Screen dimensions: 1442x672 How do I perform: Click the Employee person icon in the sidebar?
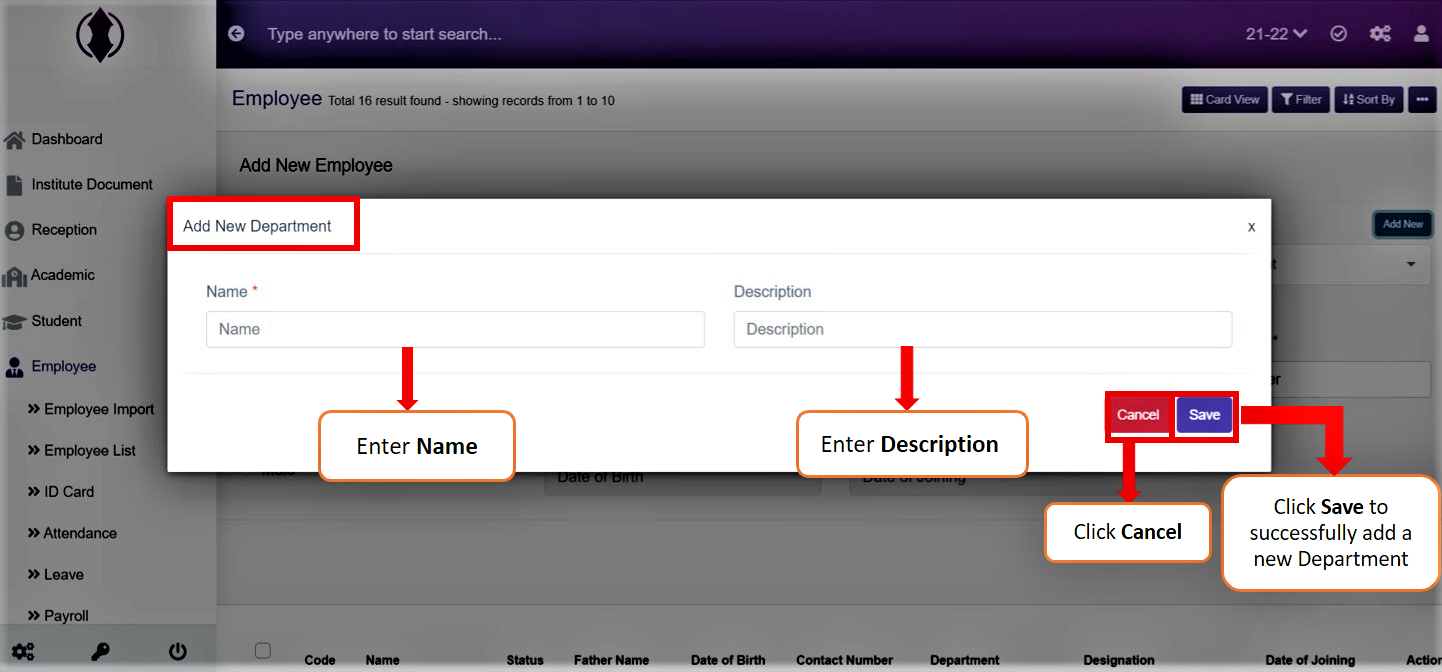click(14, 367)
